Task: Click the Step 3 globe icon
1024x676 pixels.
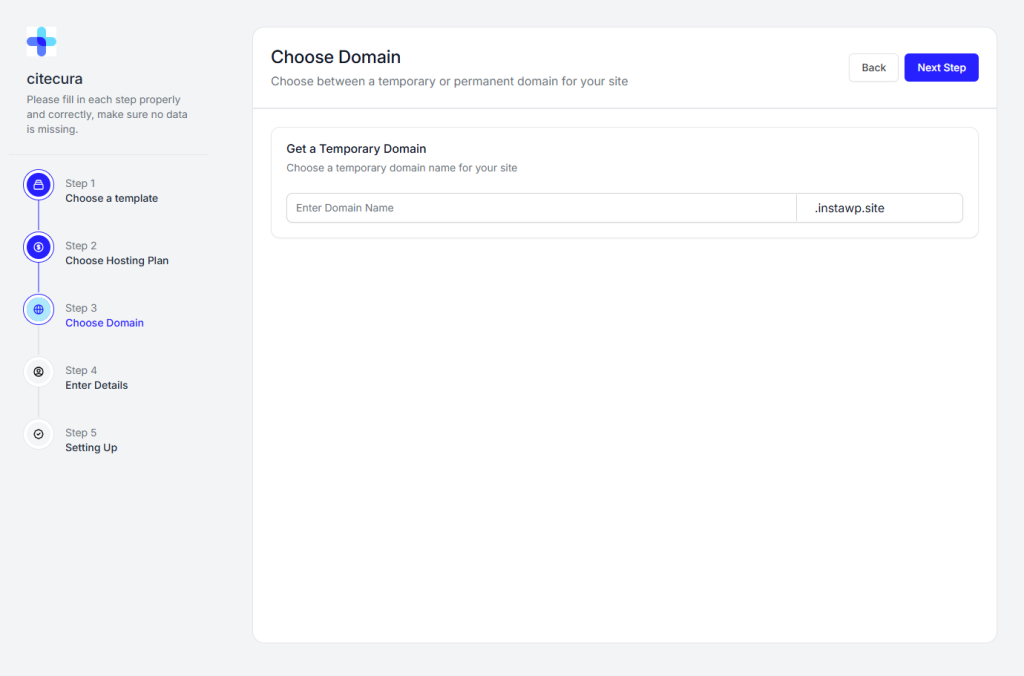Action: (x=39, y=310)
